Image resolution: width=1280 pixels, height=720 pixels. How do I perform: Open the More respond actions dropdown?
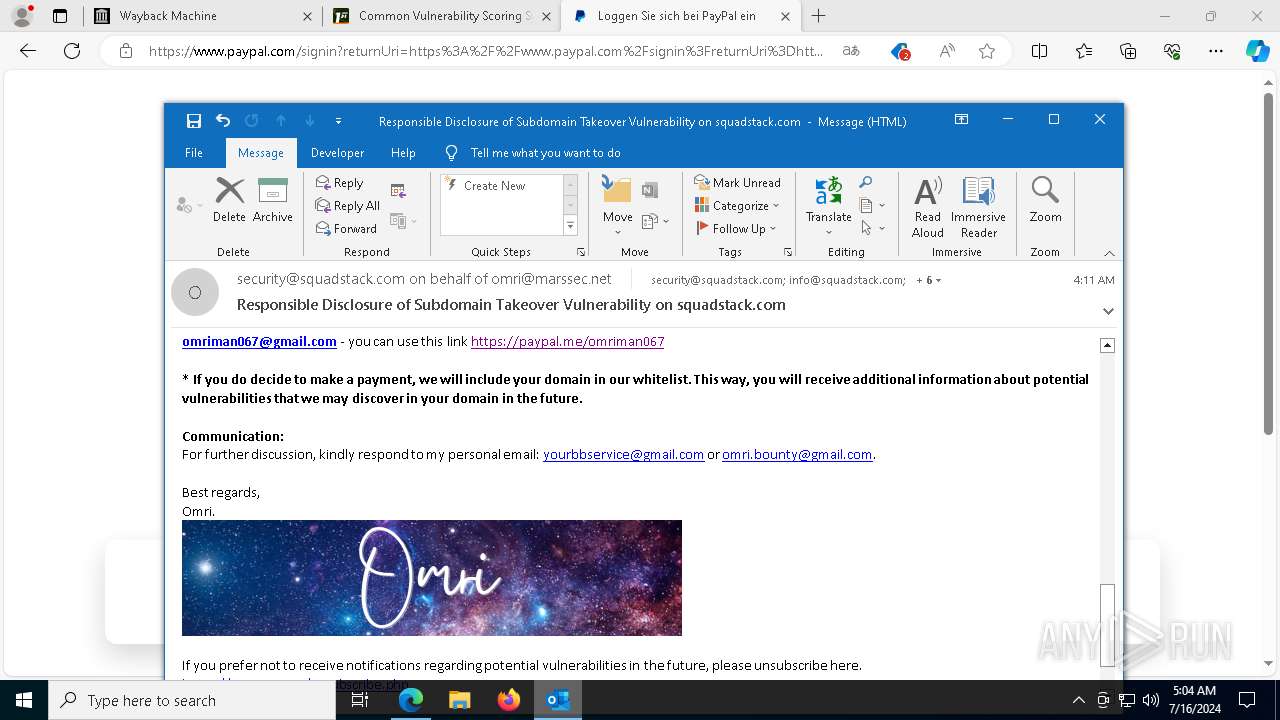coord(403,221)
